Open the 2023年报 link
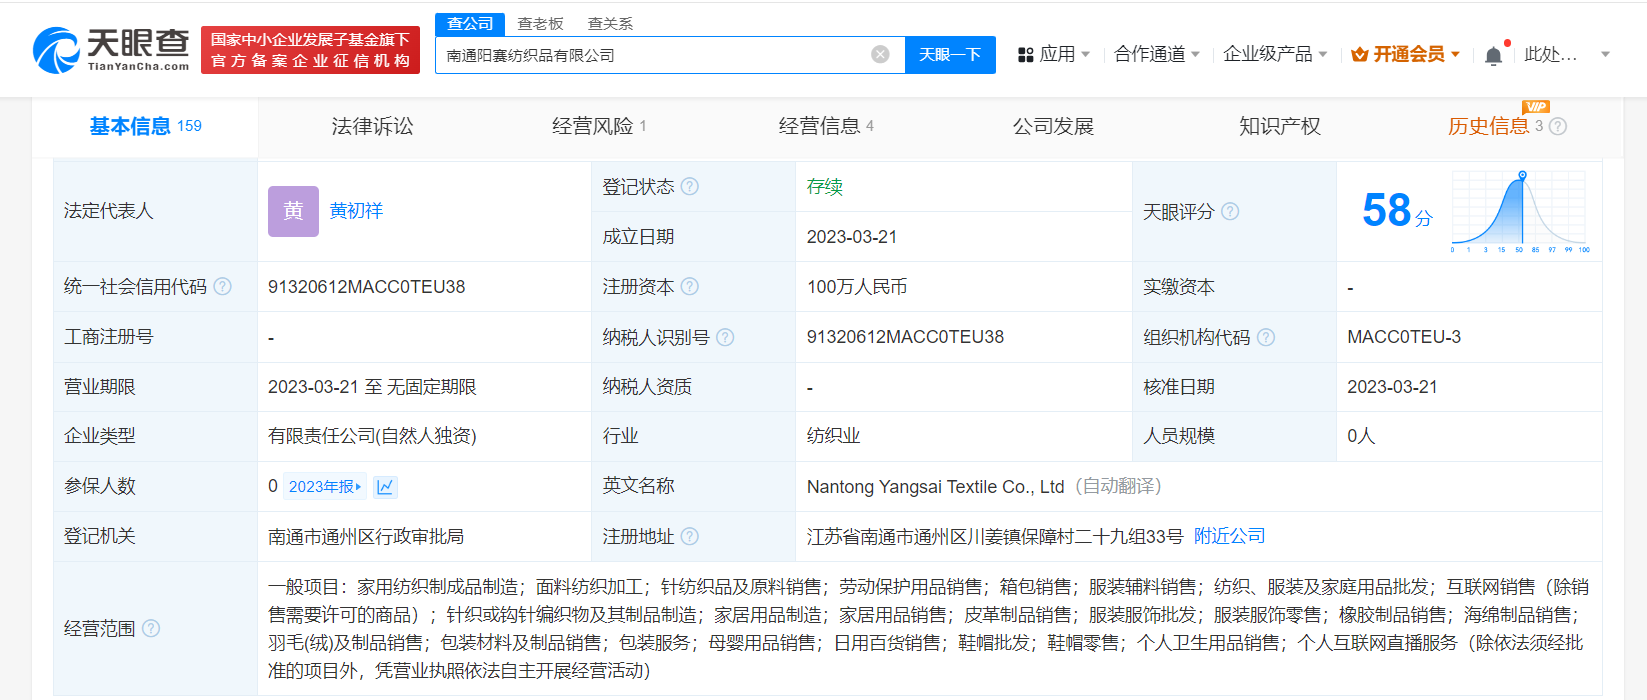The image size is (1647, 700). coord(325,486)
